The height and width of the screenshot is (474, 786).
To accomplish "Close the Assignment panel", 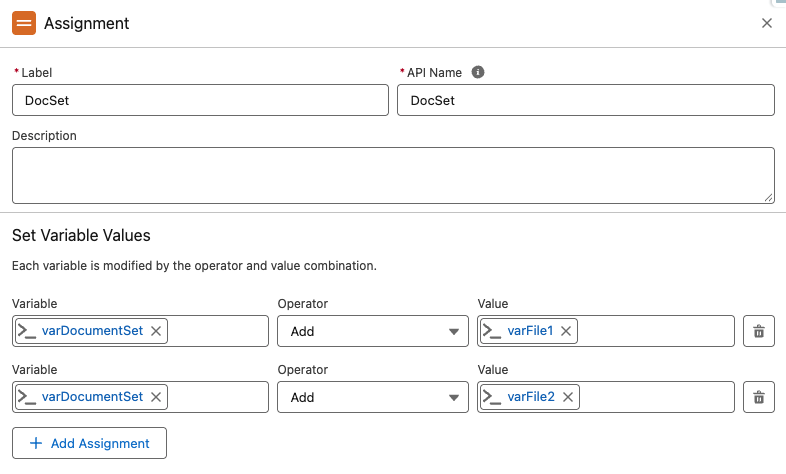I will [766, 23].
